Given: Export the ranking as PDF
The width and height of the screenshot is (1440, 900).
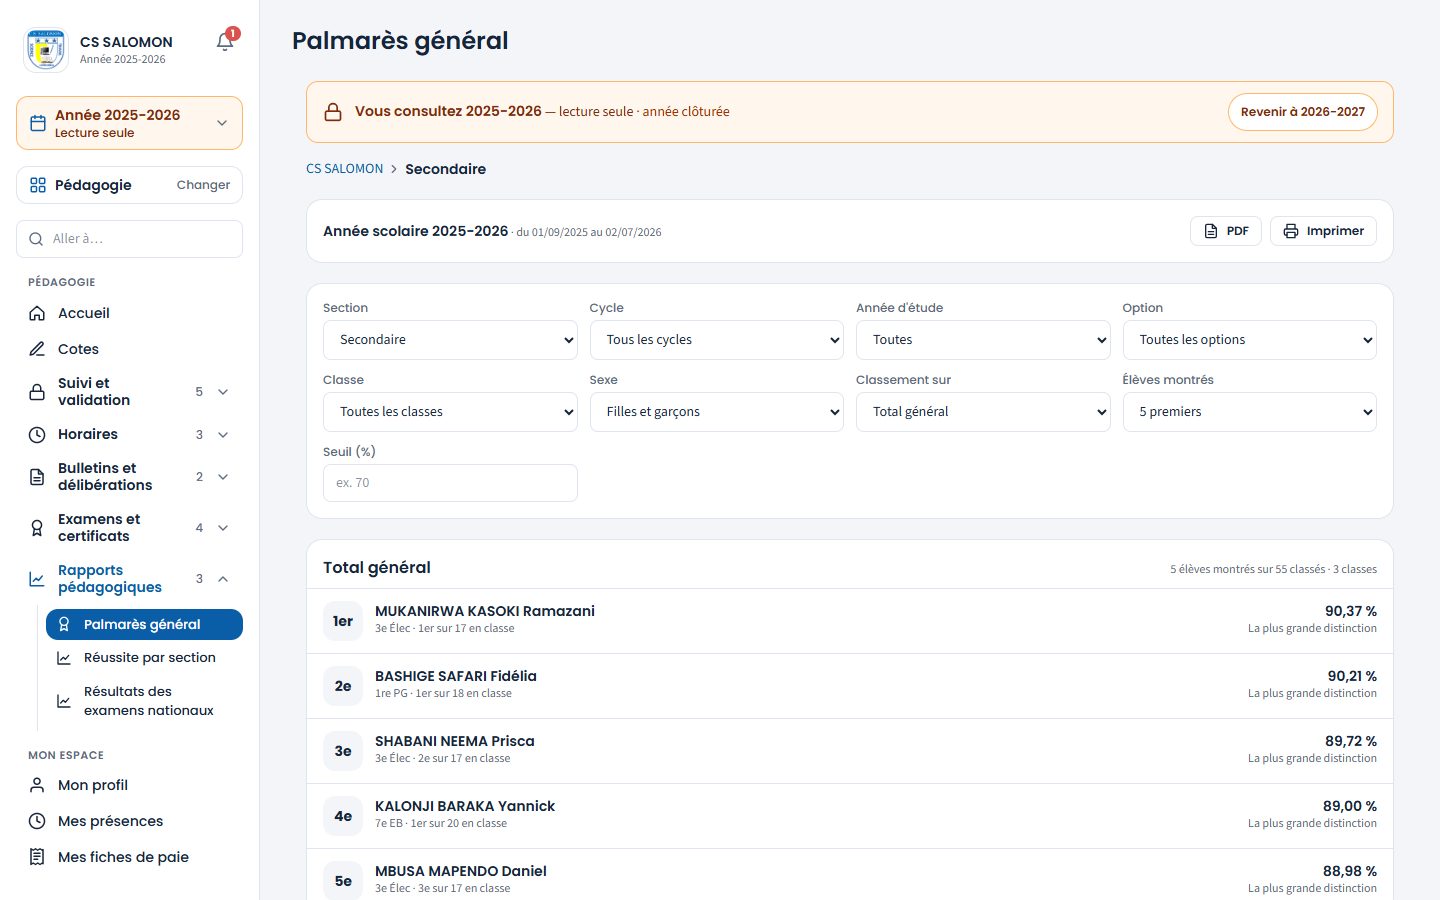Looking at the screenshot, I should pos(1226,231).
